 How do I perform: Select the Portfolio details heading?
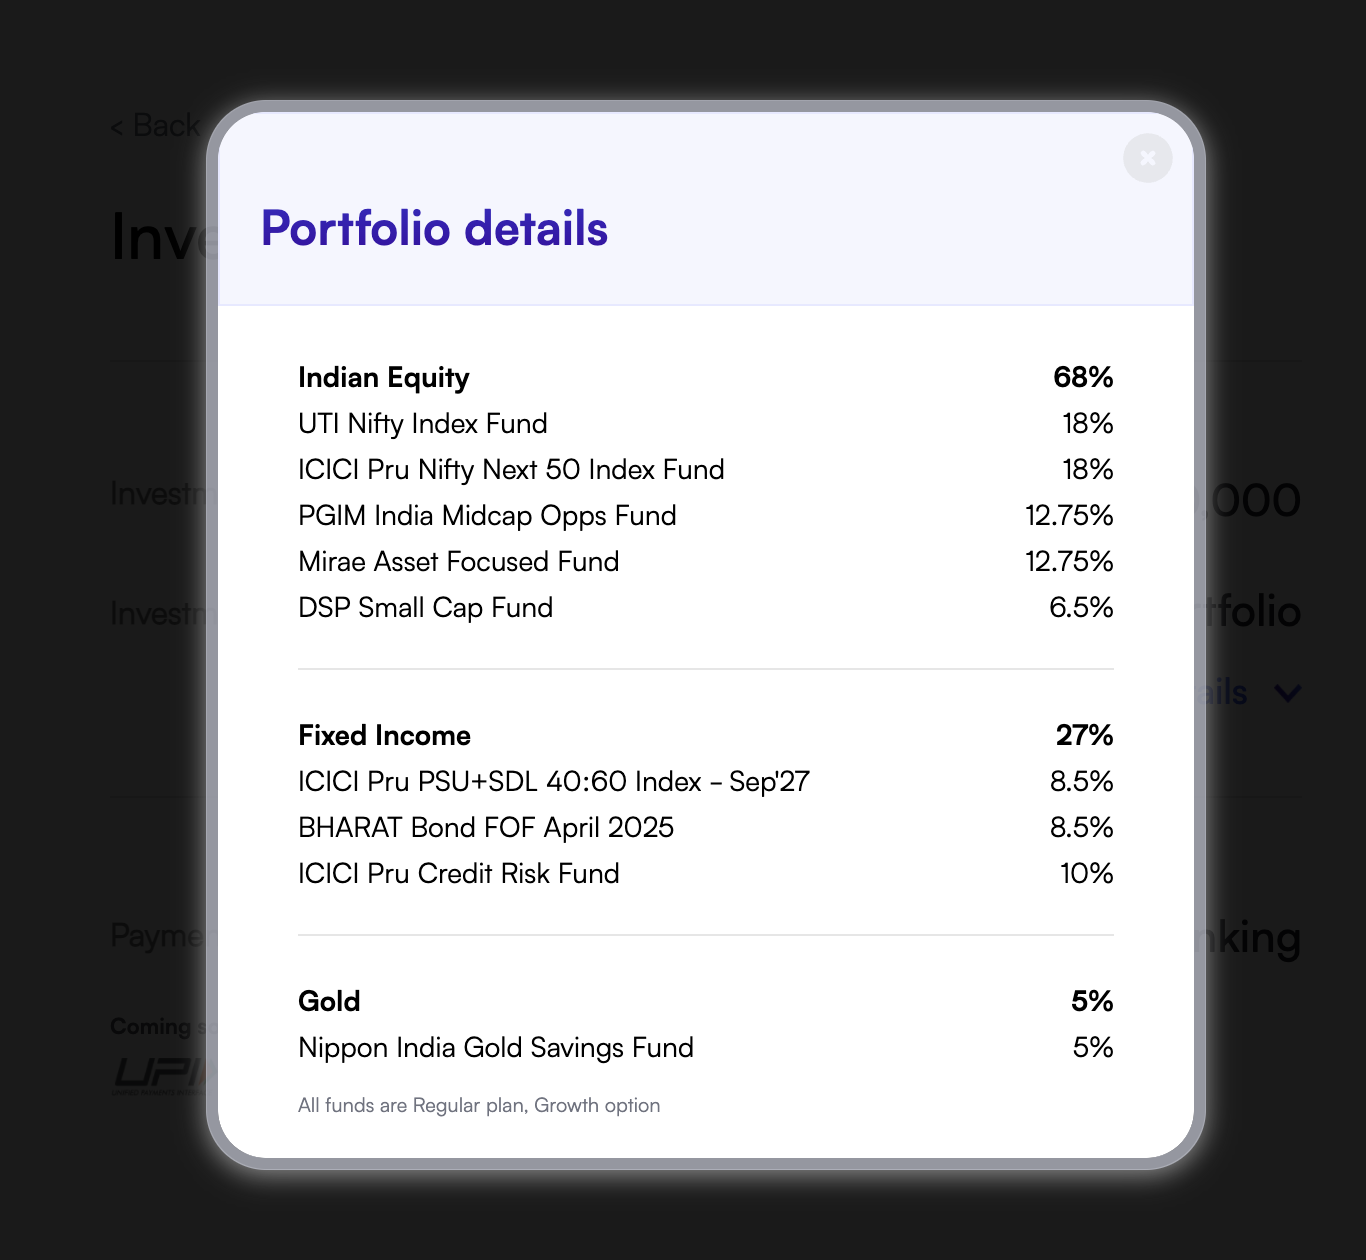click(434, 228)
